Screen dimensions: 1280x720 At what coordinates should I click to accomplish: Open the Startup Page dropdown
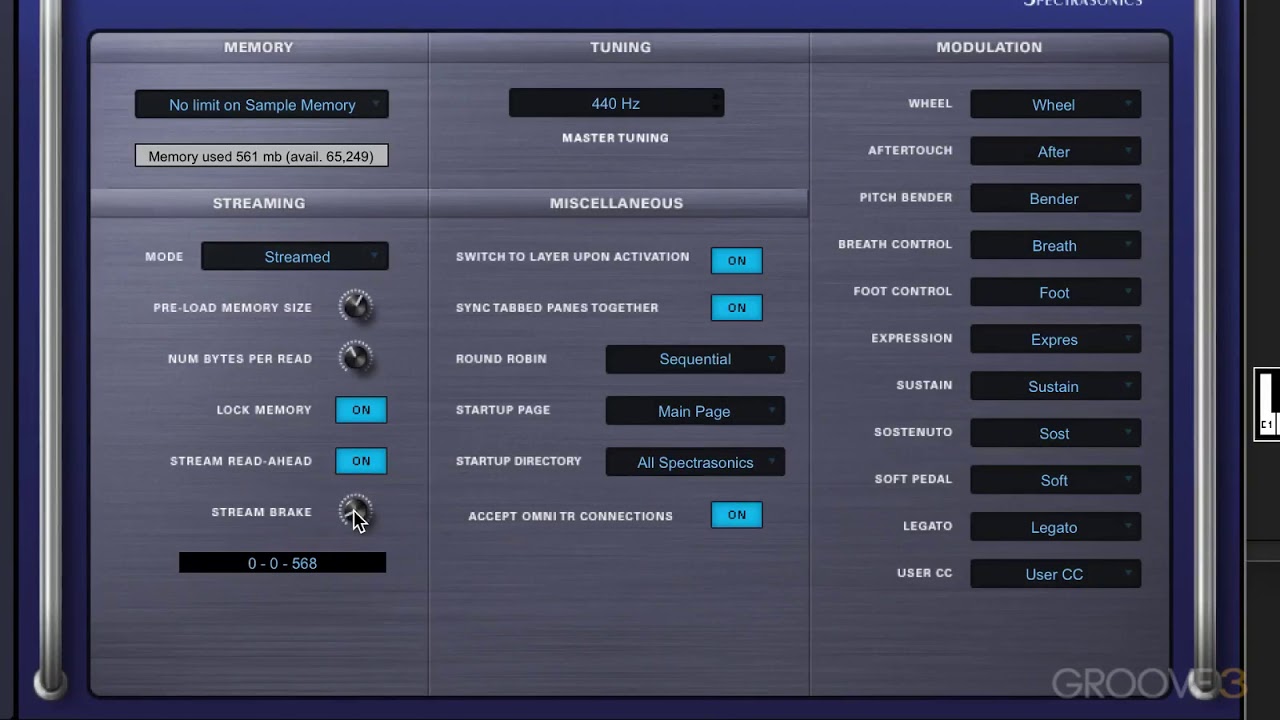pos(695,411)
